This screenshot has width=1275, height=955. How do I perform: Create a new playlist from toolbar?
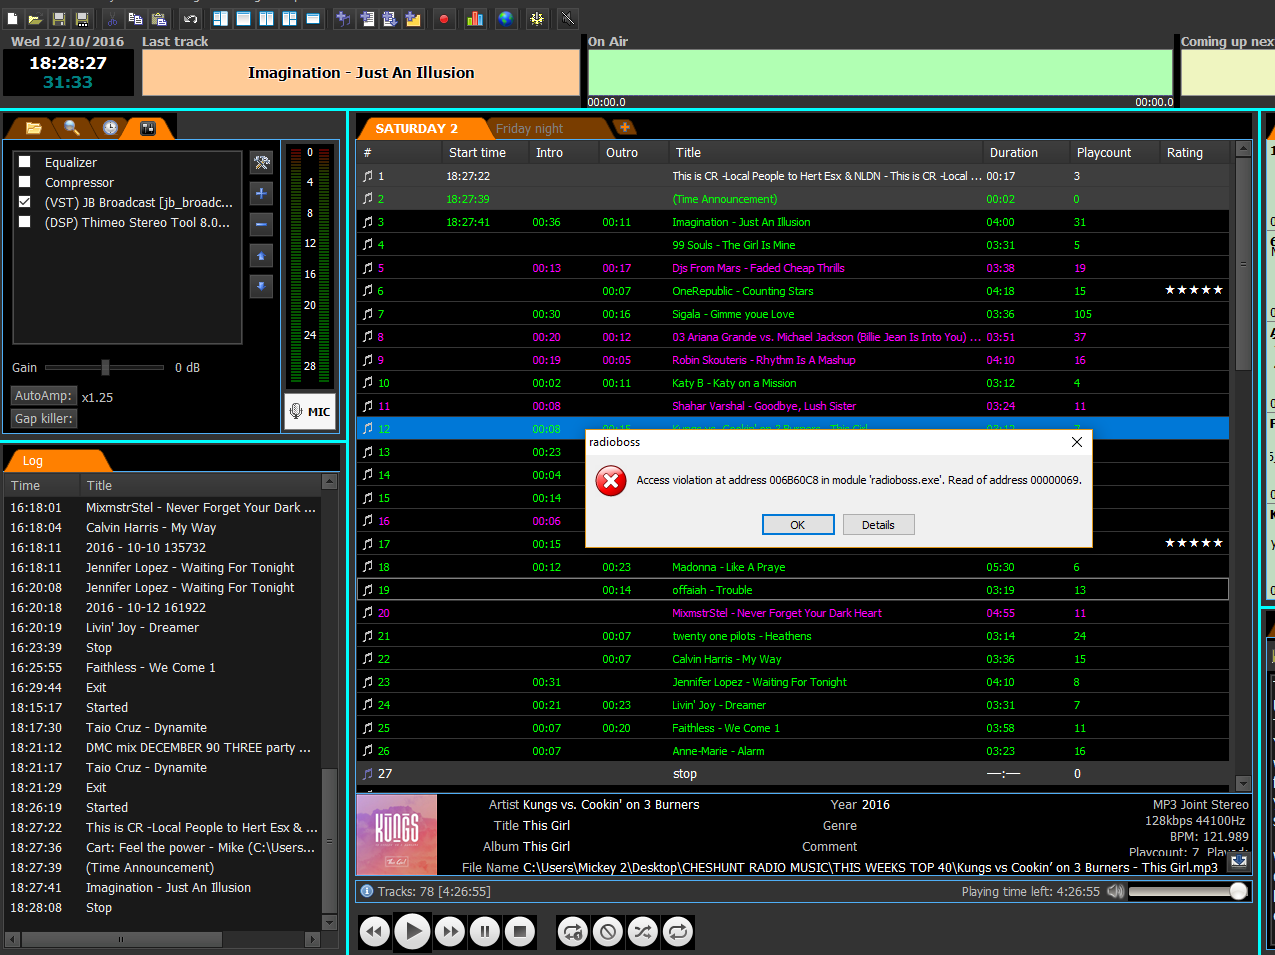(x=13, y=19)
